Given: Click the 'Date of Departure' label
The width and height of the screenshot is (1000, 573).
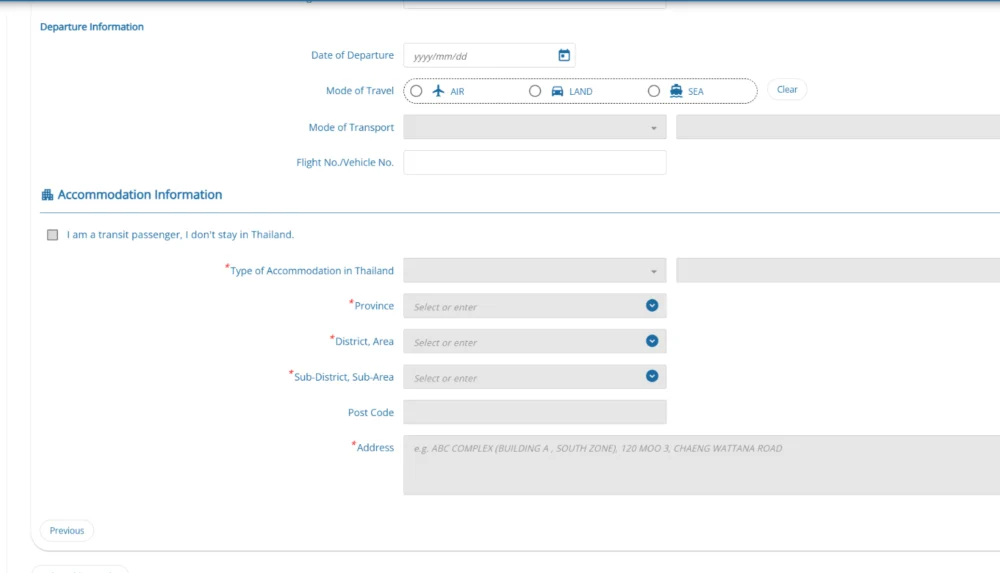Looking at the screenshot, I should click(x=352, y=56).
